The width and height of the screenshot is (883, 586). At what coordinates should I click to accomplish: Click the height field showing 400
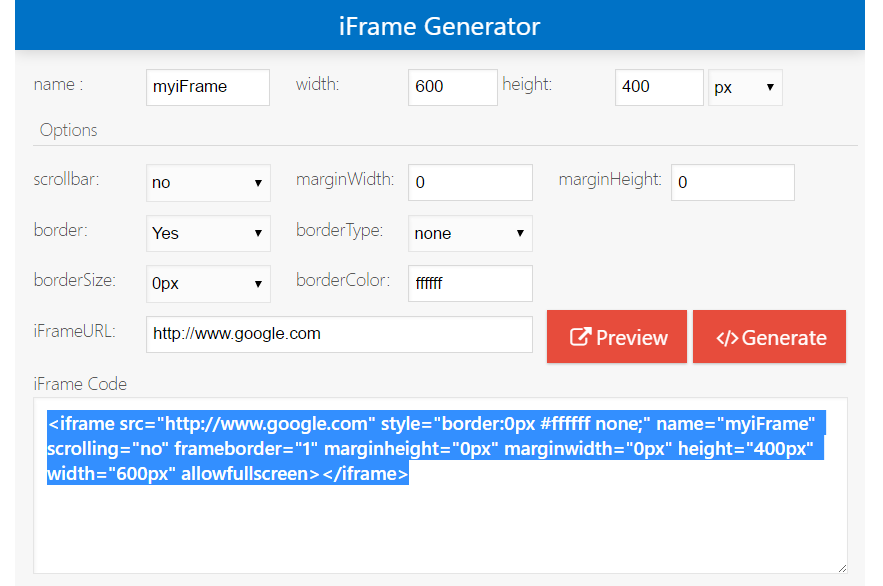(659, 87)
